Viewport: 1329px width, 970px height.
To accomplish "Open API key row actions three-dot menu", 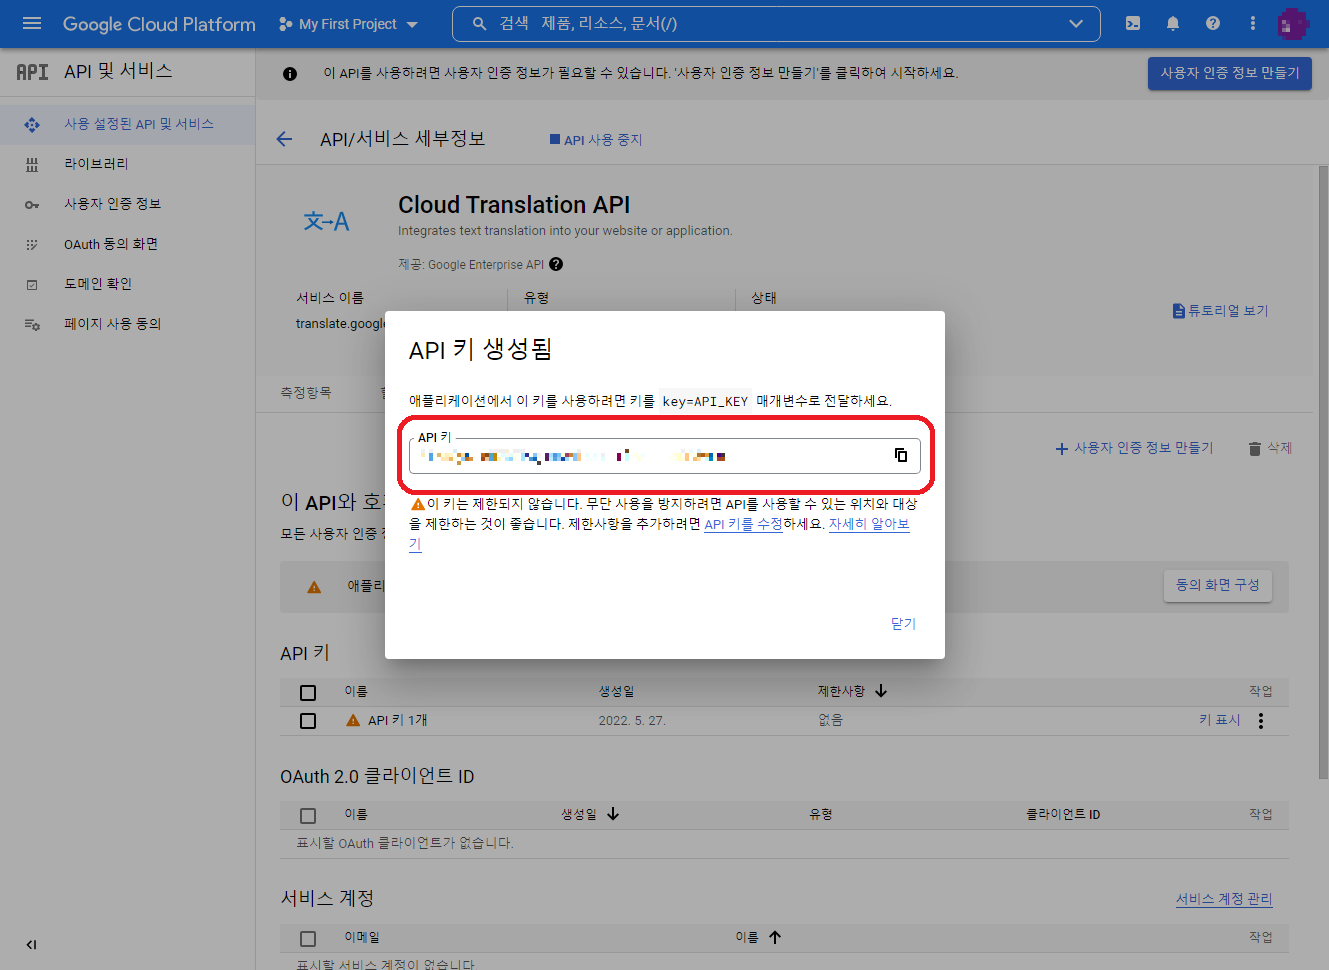I will coord(1261,719).
